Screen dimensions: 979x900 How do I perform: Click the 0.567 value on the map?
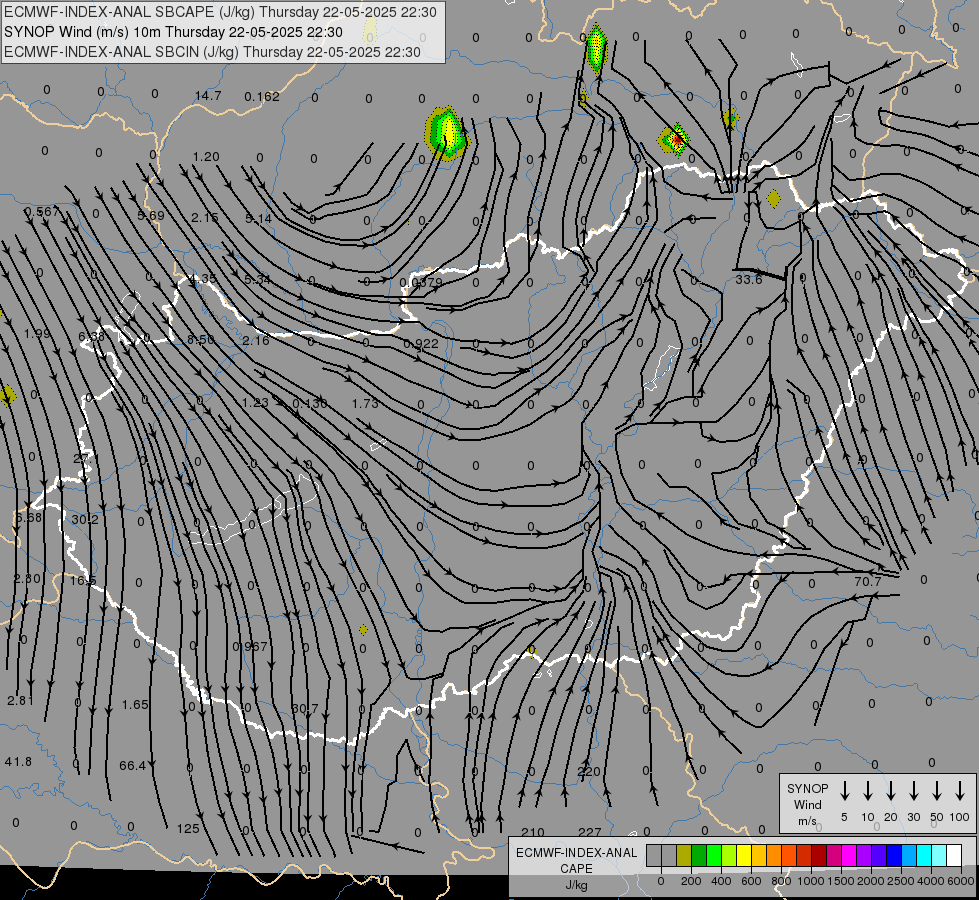[x=42, y=212]
